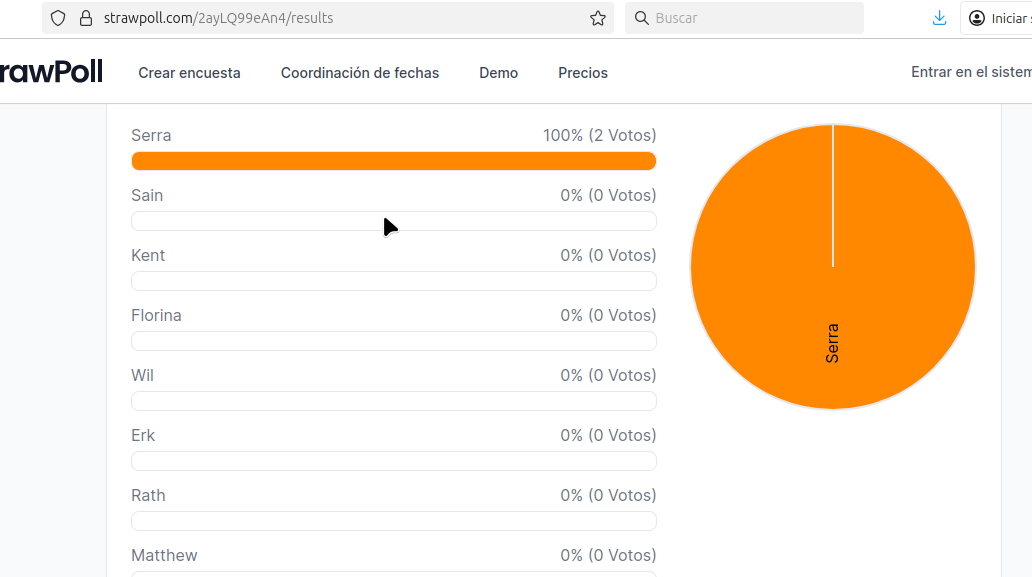Click the "Sain" option label
Viewport: 1032px width, 577px height.
(147, 195)
